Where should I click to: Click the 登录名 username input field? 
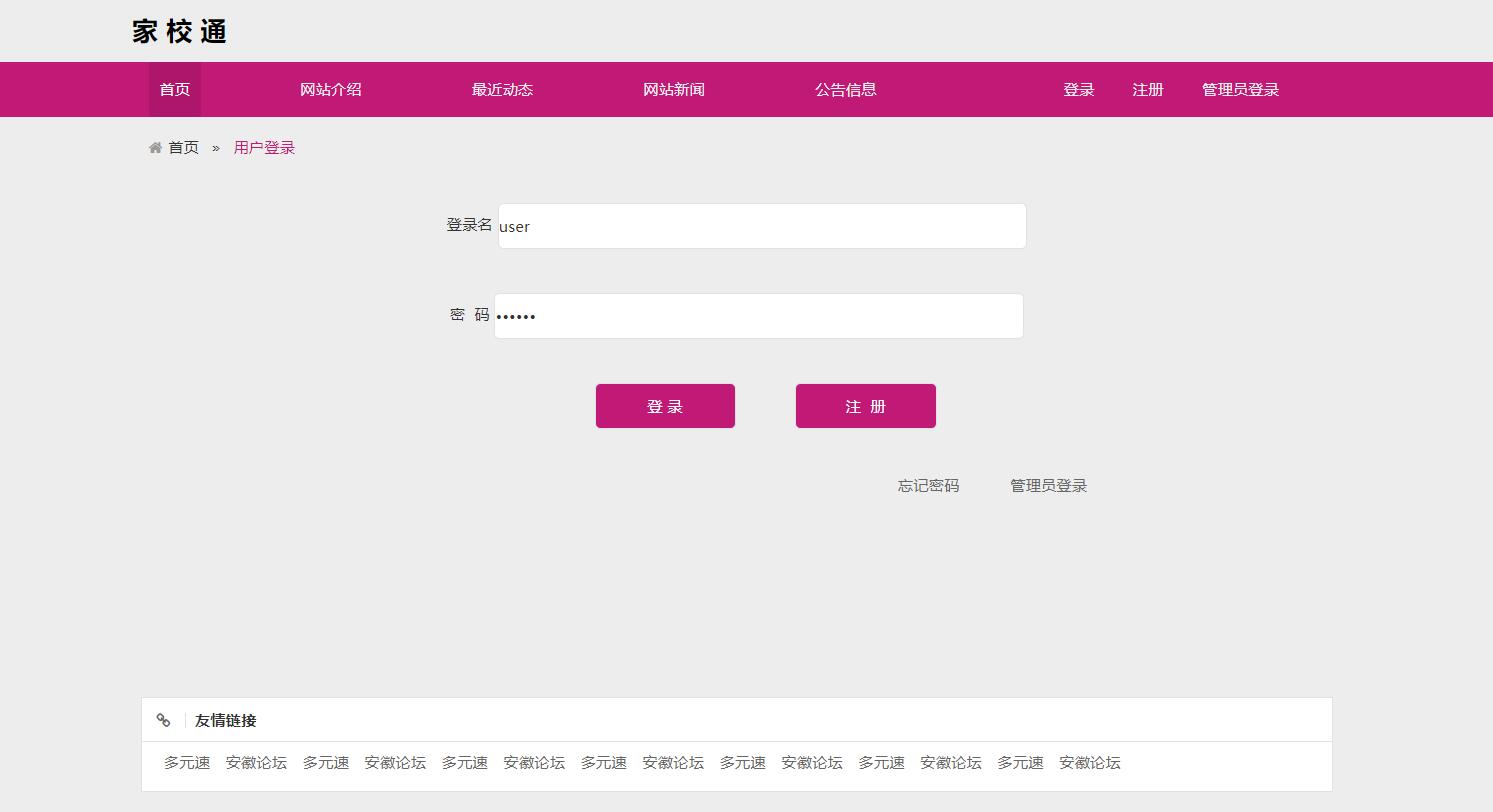tap(761, 225)
